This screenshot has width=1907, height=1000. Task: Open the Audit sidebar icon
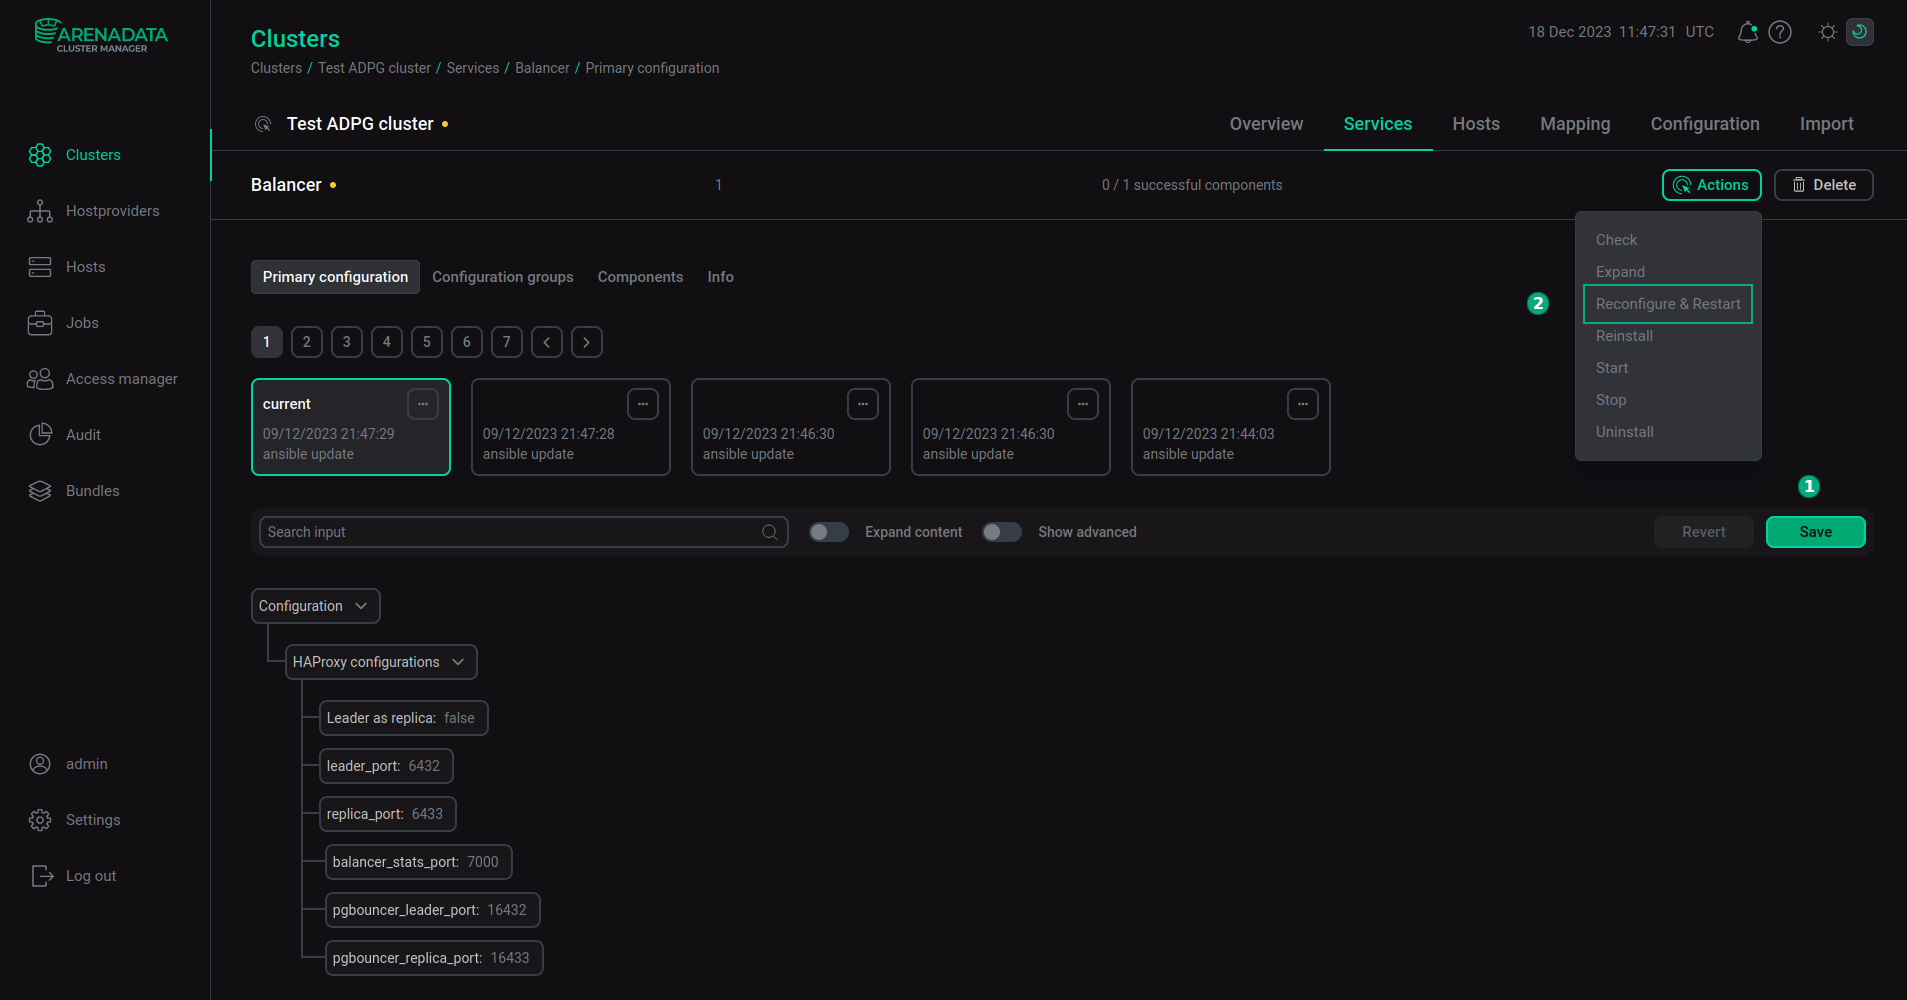click(40, 435)
